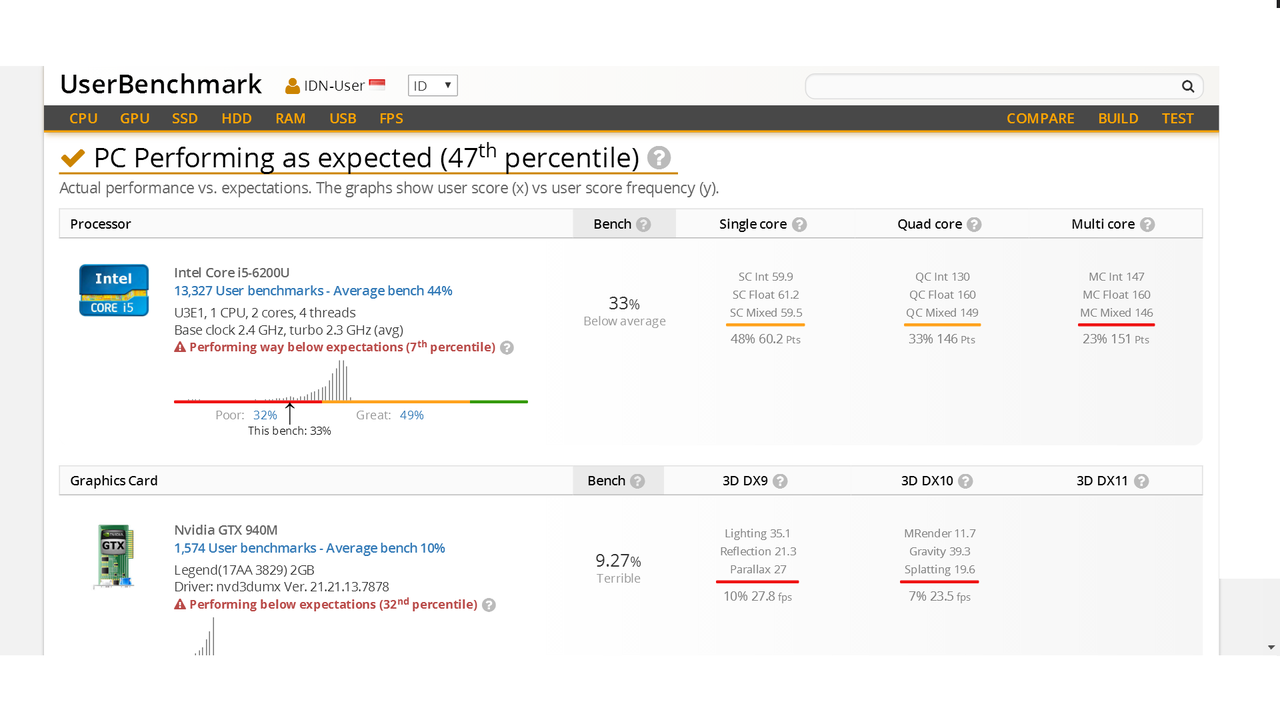Click the orange checkmark icon in heading
This screenshot has width=1280, height=720.
coord(72,158)
